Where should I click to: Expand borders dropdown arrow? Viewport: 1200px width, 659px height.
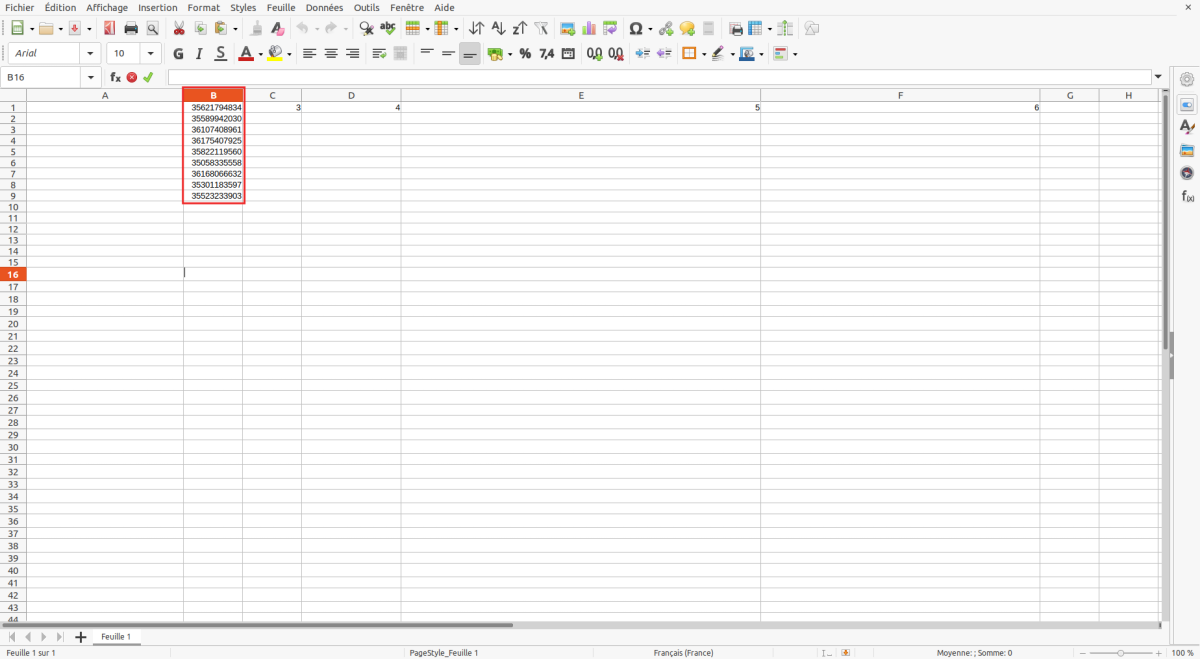point(703,54)
